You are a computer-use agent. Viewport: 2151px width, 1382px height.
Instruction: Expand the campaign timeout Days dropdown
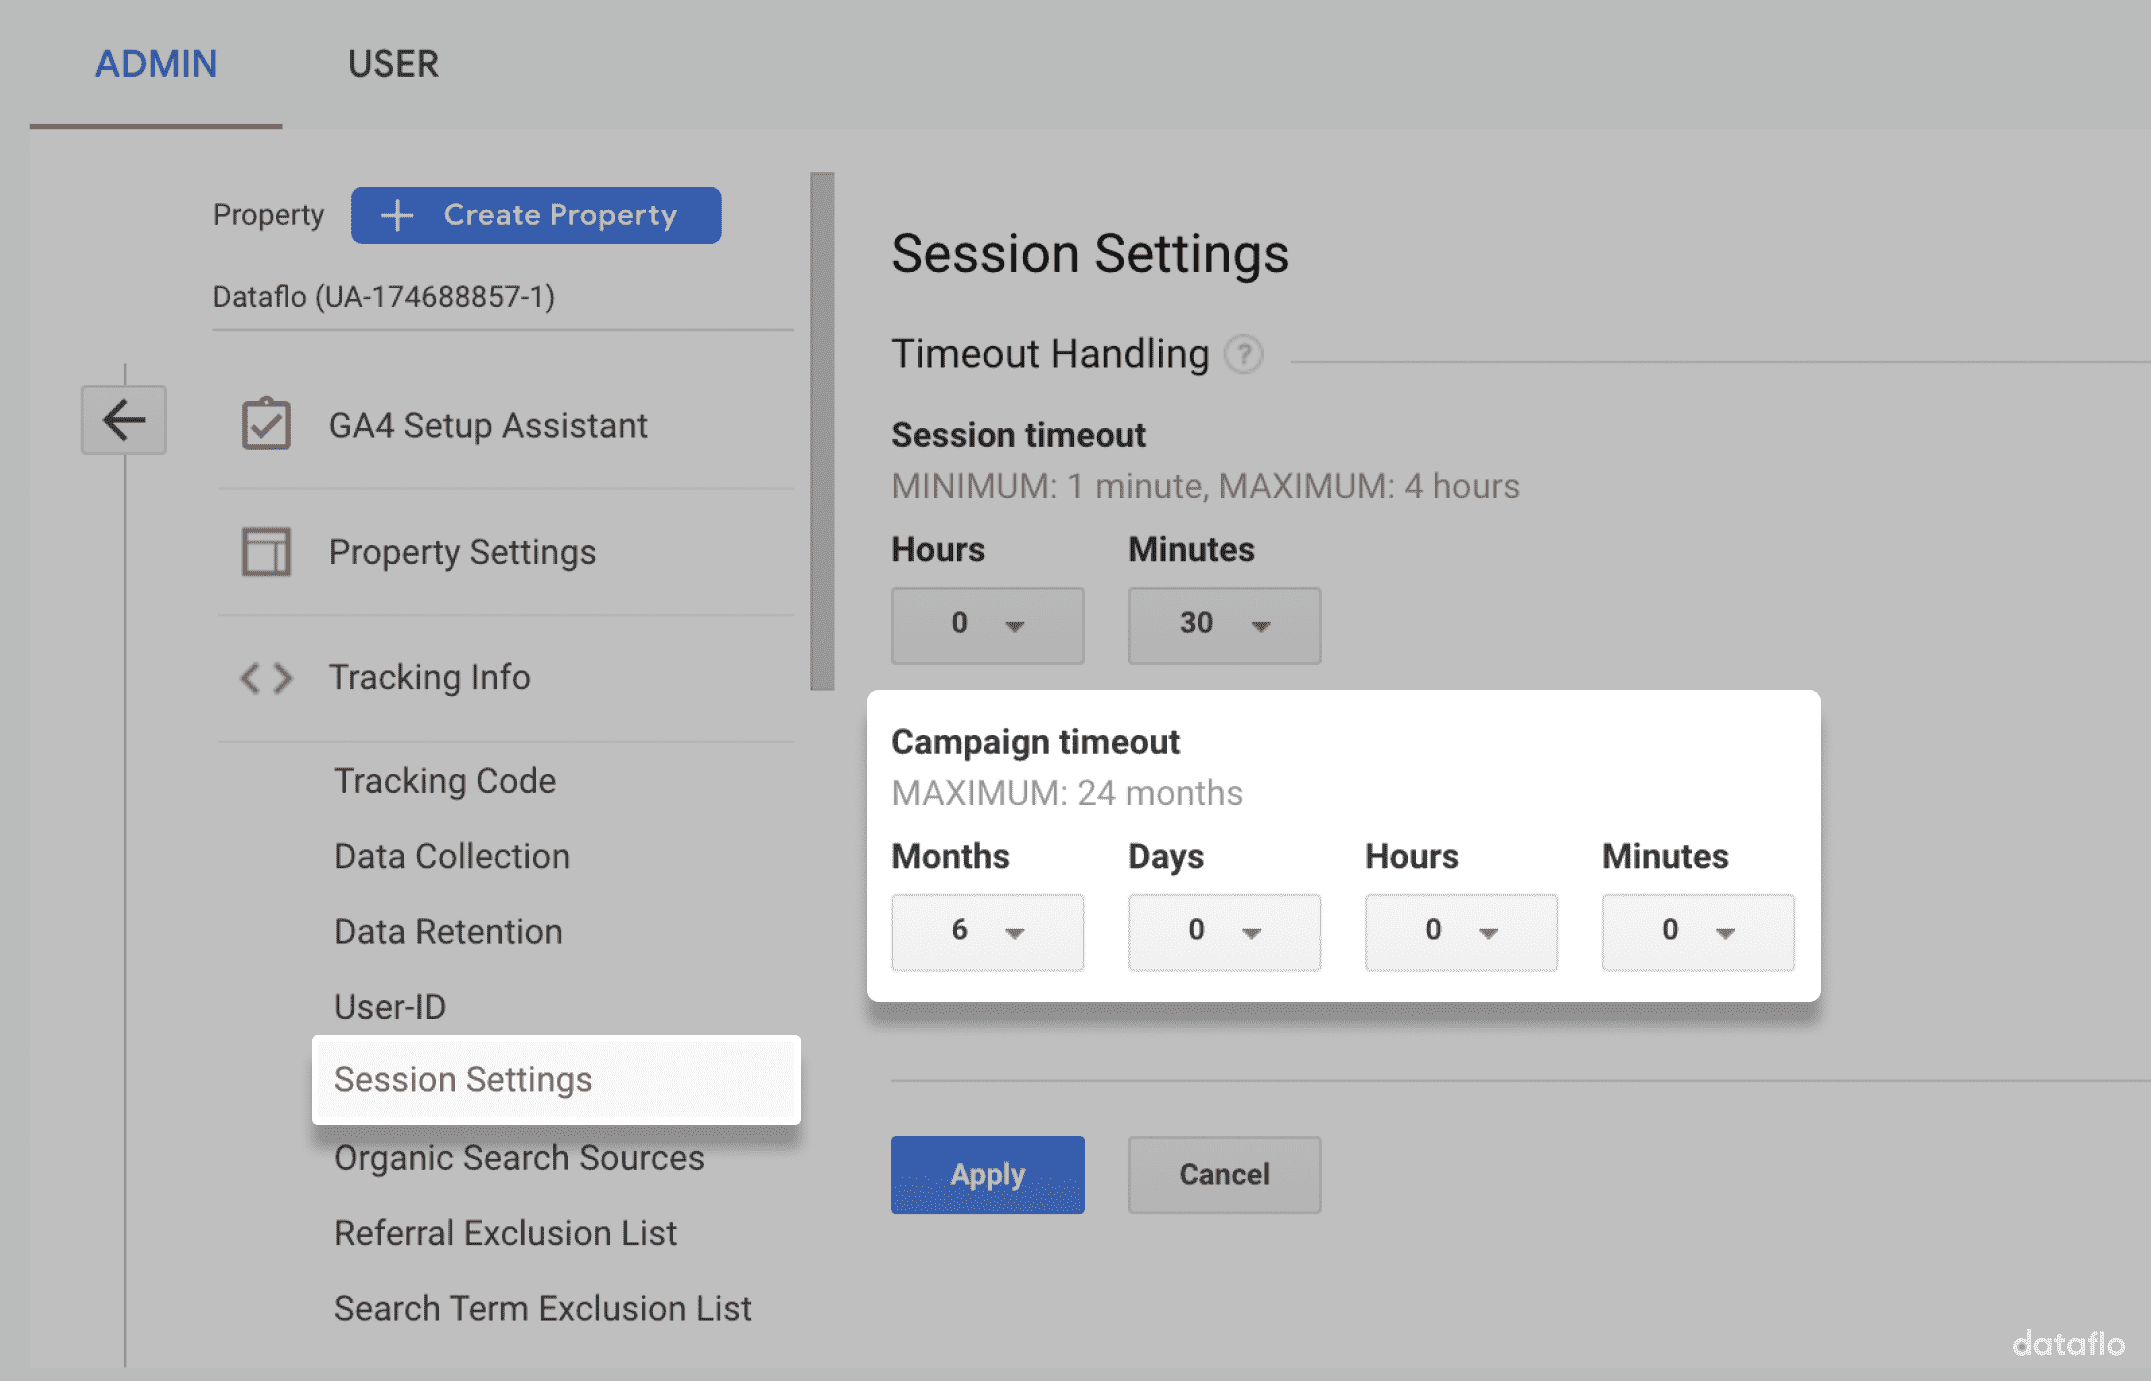(x=1224, y=931)
